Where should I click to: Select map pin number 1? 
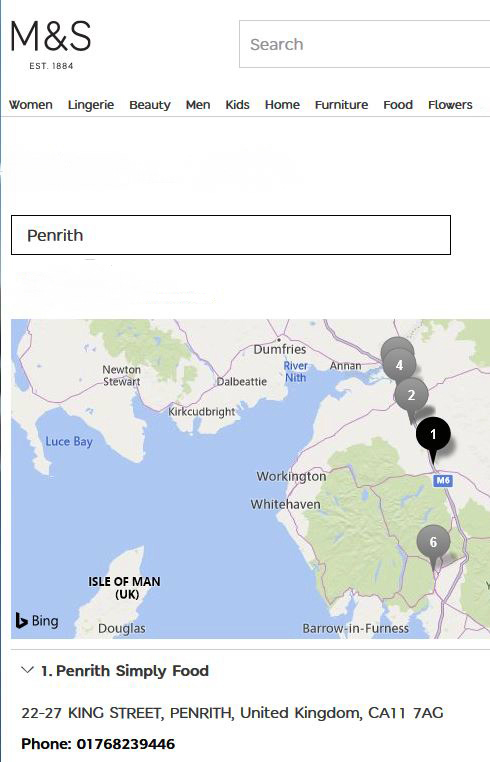(433, 434)
